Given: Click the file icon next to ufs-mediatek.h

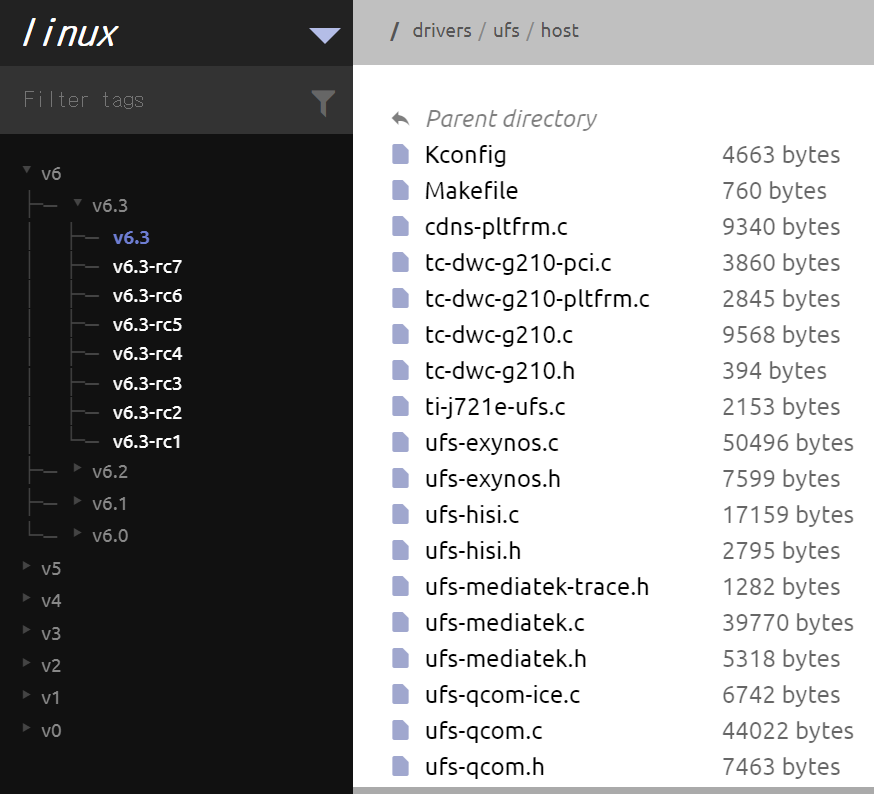Looking at the screenshot, I should point(400,658).
